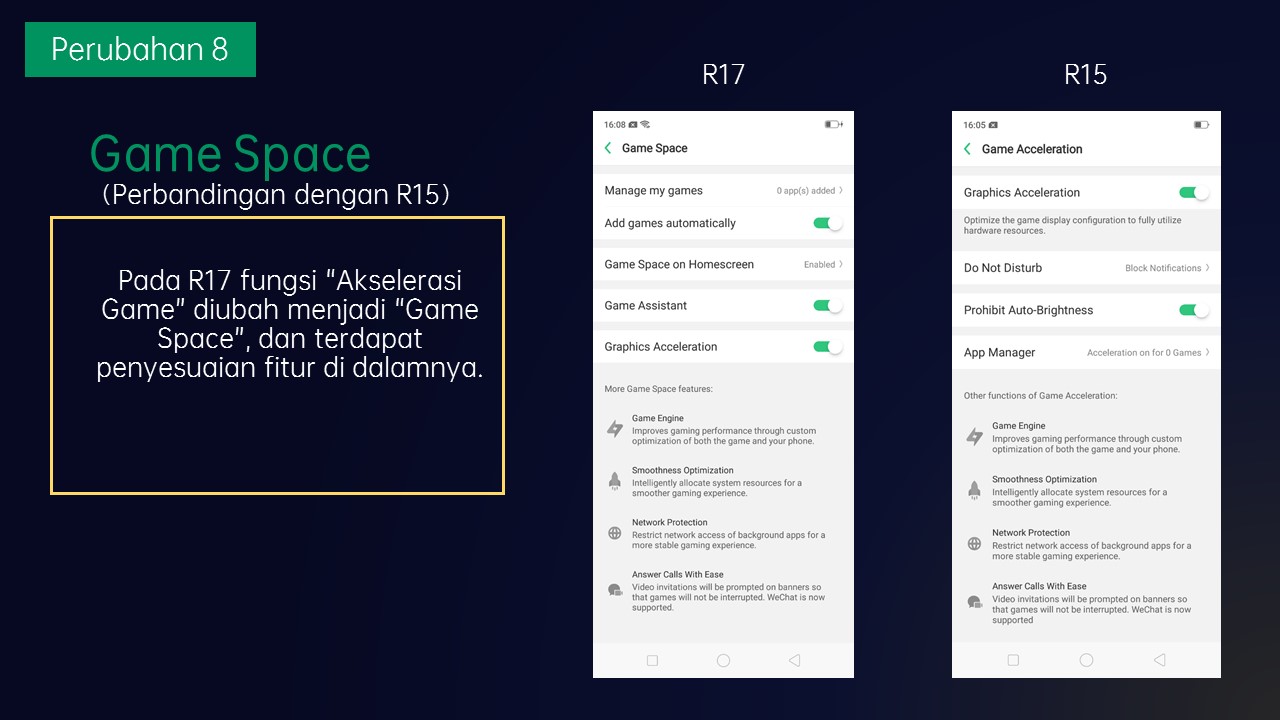Viewport: 1280px width, 720px height.
Task: Toggle Graphics Acceleration on R15 screen
Action: [x=1193, y=193]
